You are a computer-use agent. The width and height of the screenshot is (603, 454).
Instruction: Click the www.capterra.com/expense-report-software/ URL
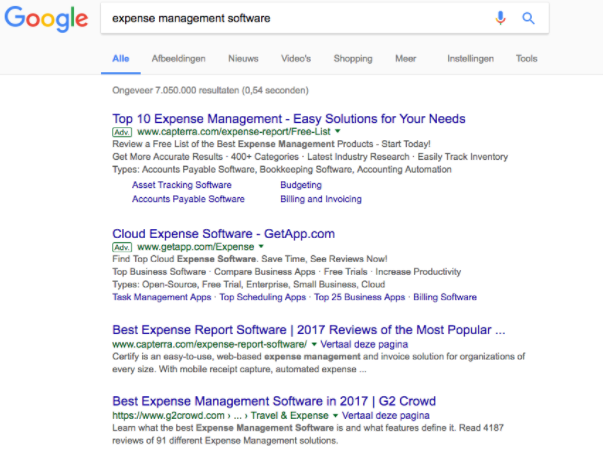click(x=209, y=344)
